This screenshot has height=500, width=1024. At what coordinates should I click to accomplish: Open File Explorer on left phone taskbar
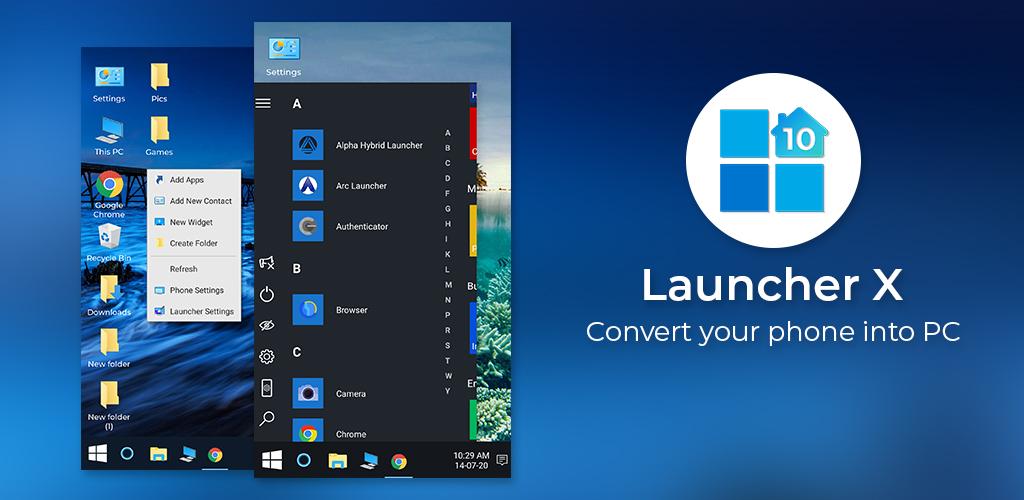158,454
